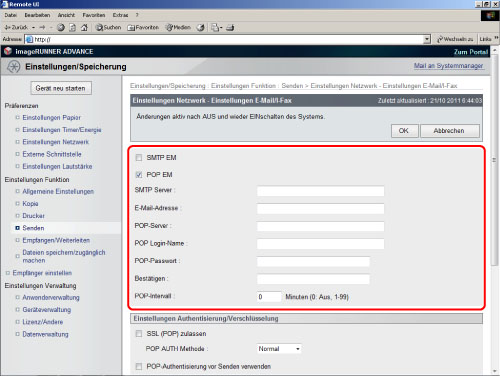This screenshot has height=376, width=500.
Task: Open the Mail toolbar button dropdown arrow
Action: coord(221,28)
